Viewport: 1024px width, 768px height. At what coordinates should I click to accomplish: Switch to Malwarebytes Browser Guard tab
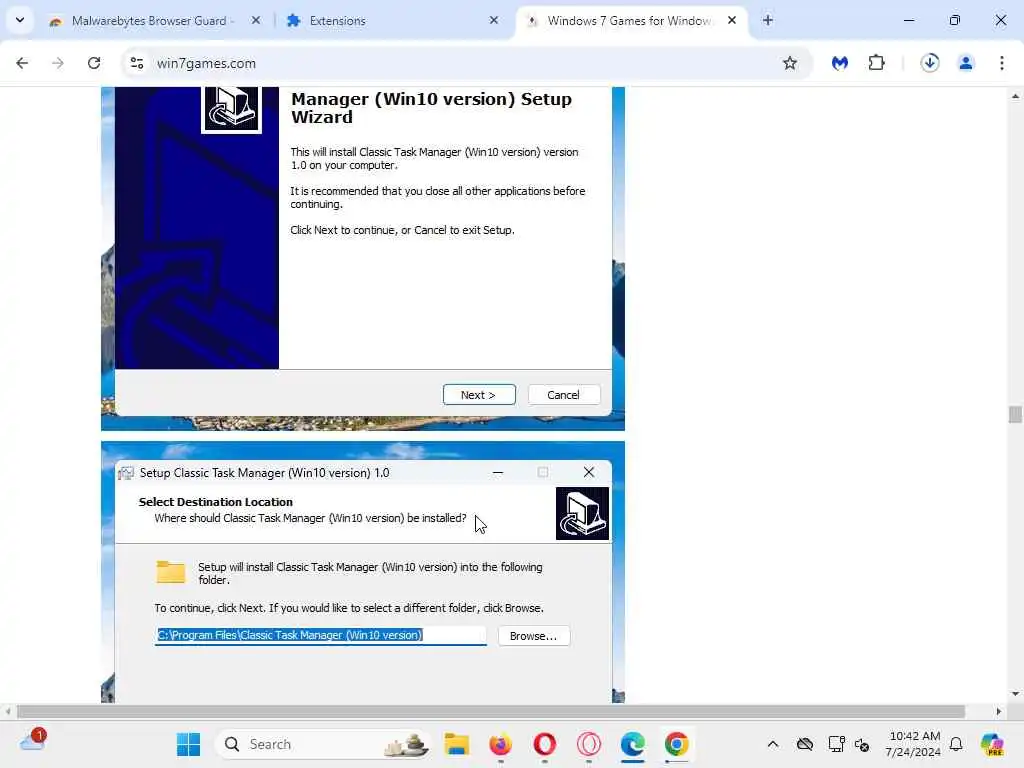coord(153,21)
